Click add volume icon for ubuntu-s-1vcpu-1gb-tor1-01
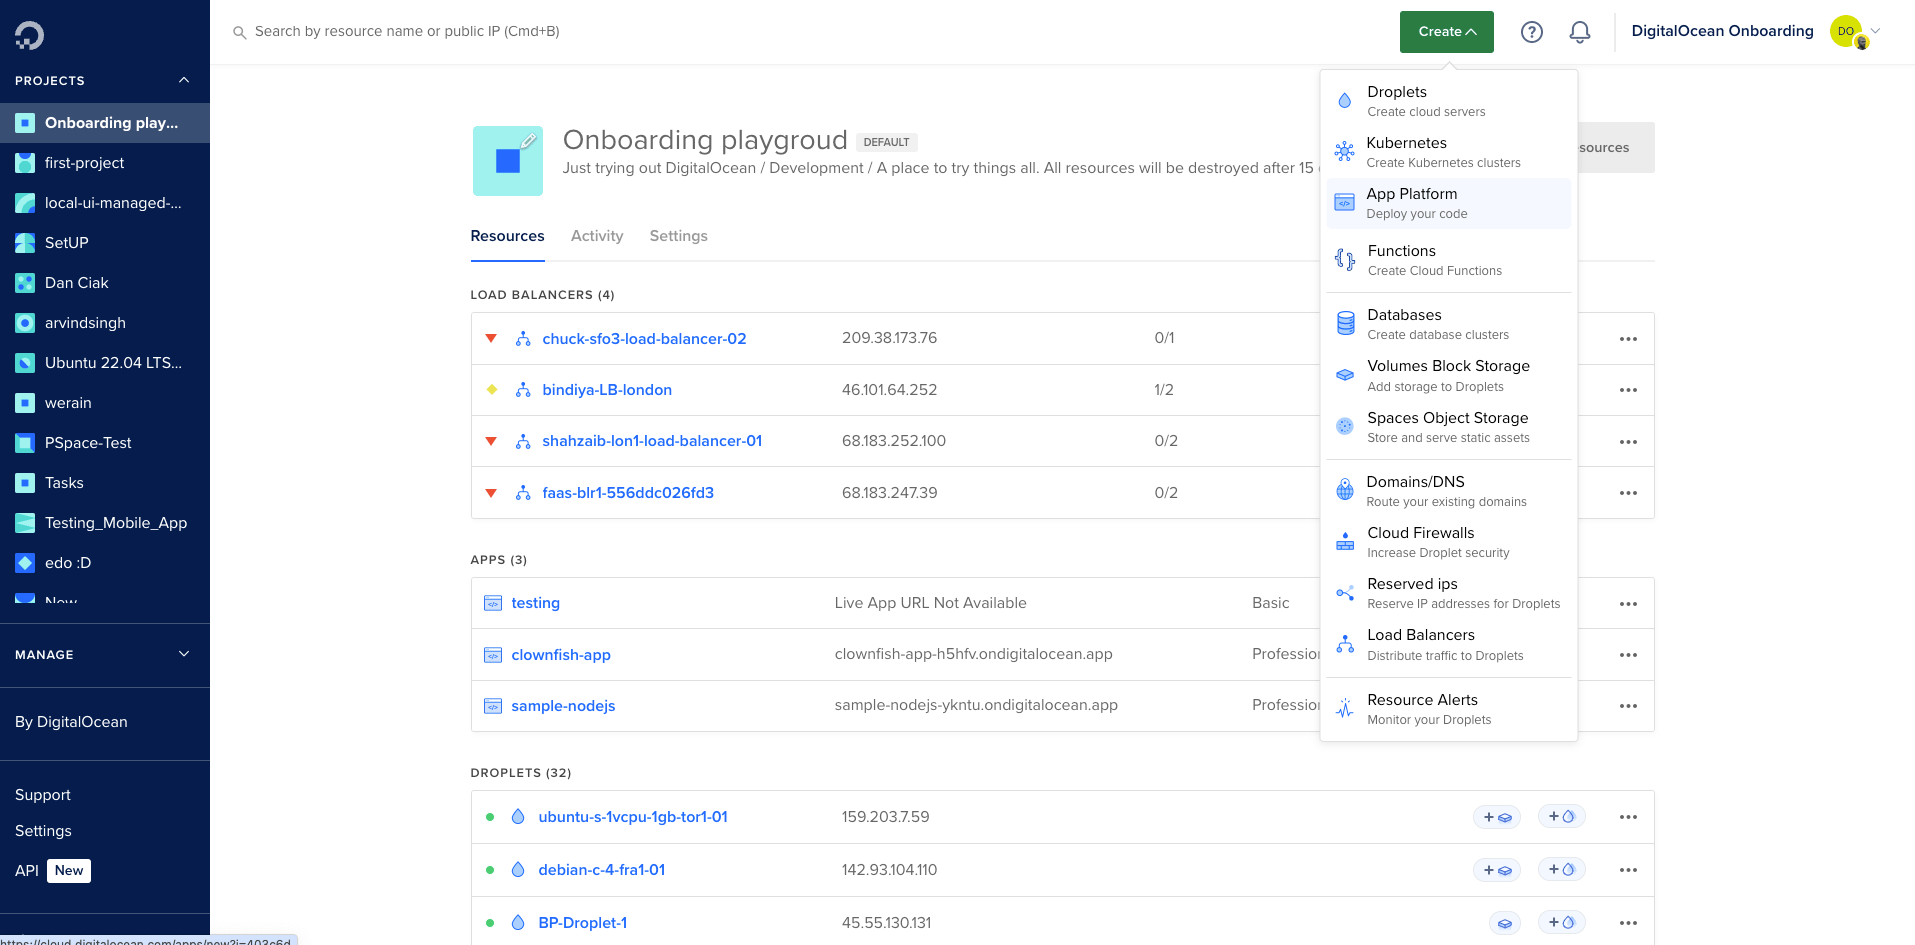Viewport: 1915px width, 945px height. 1497,817
